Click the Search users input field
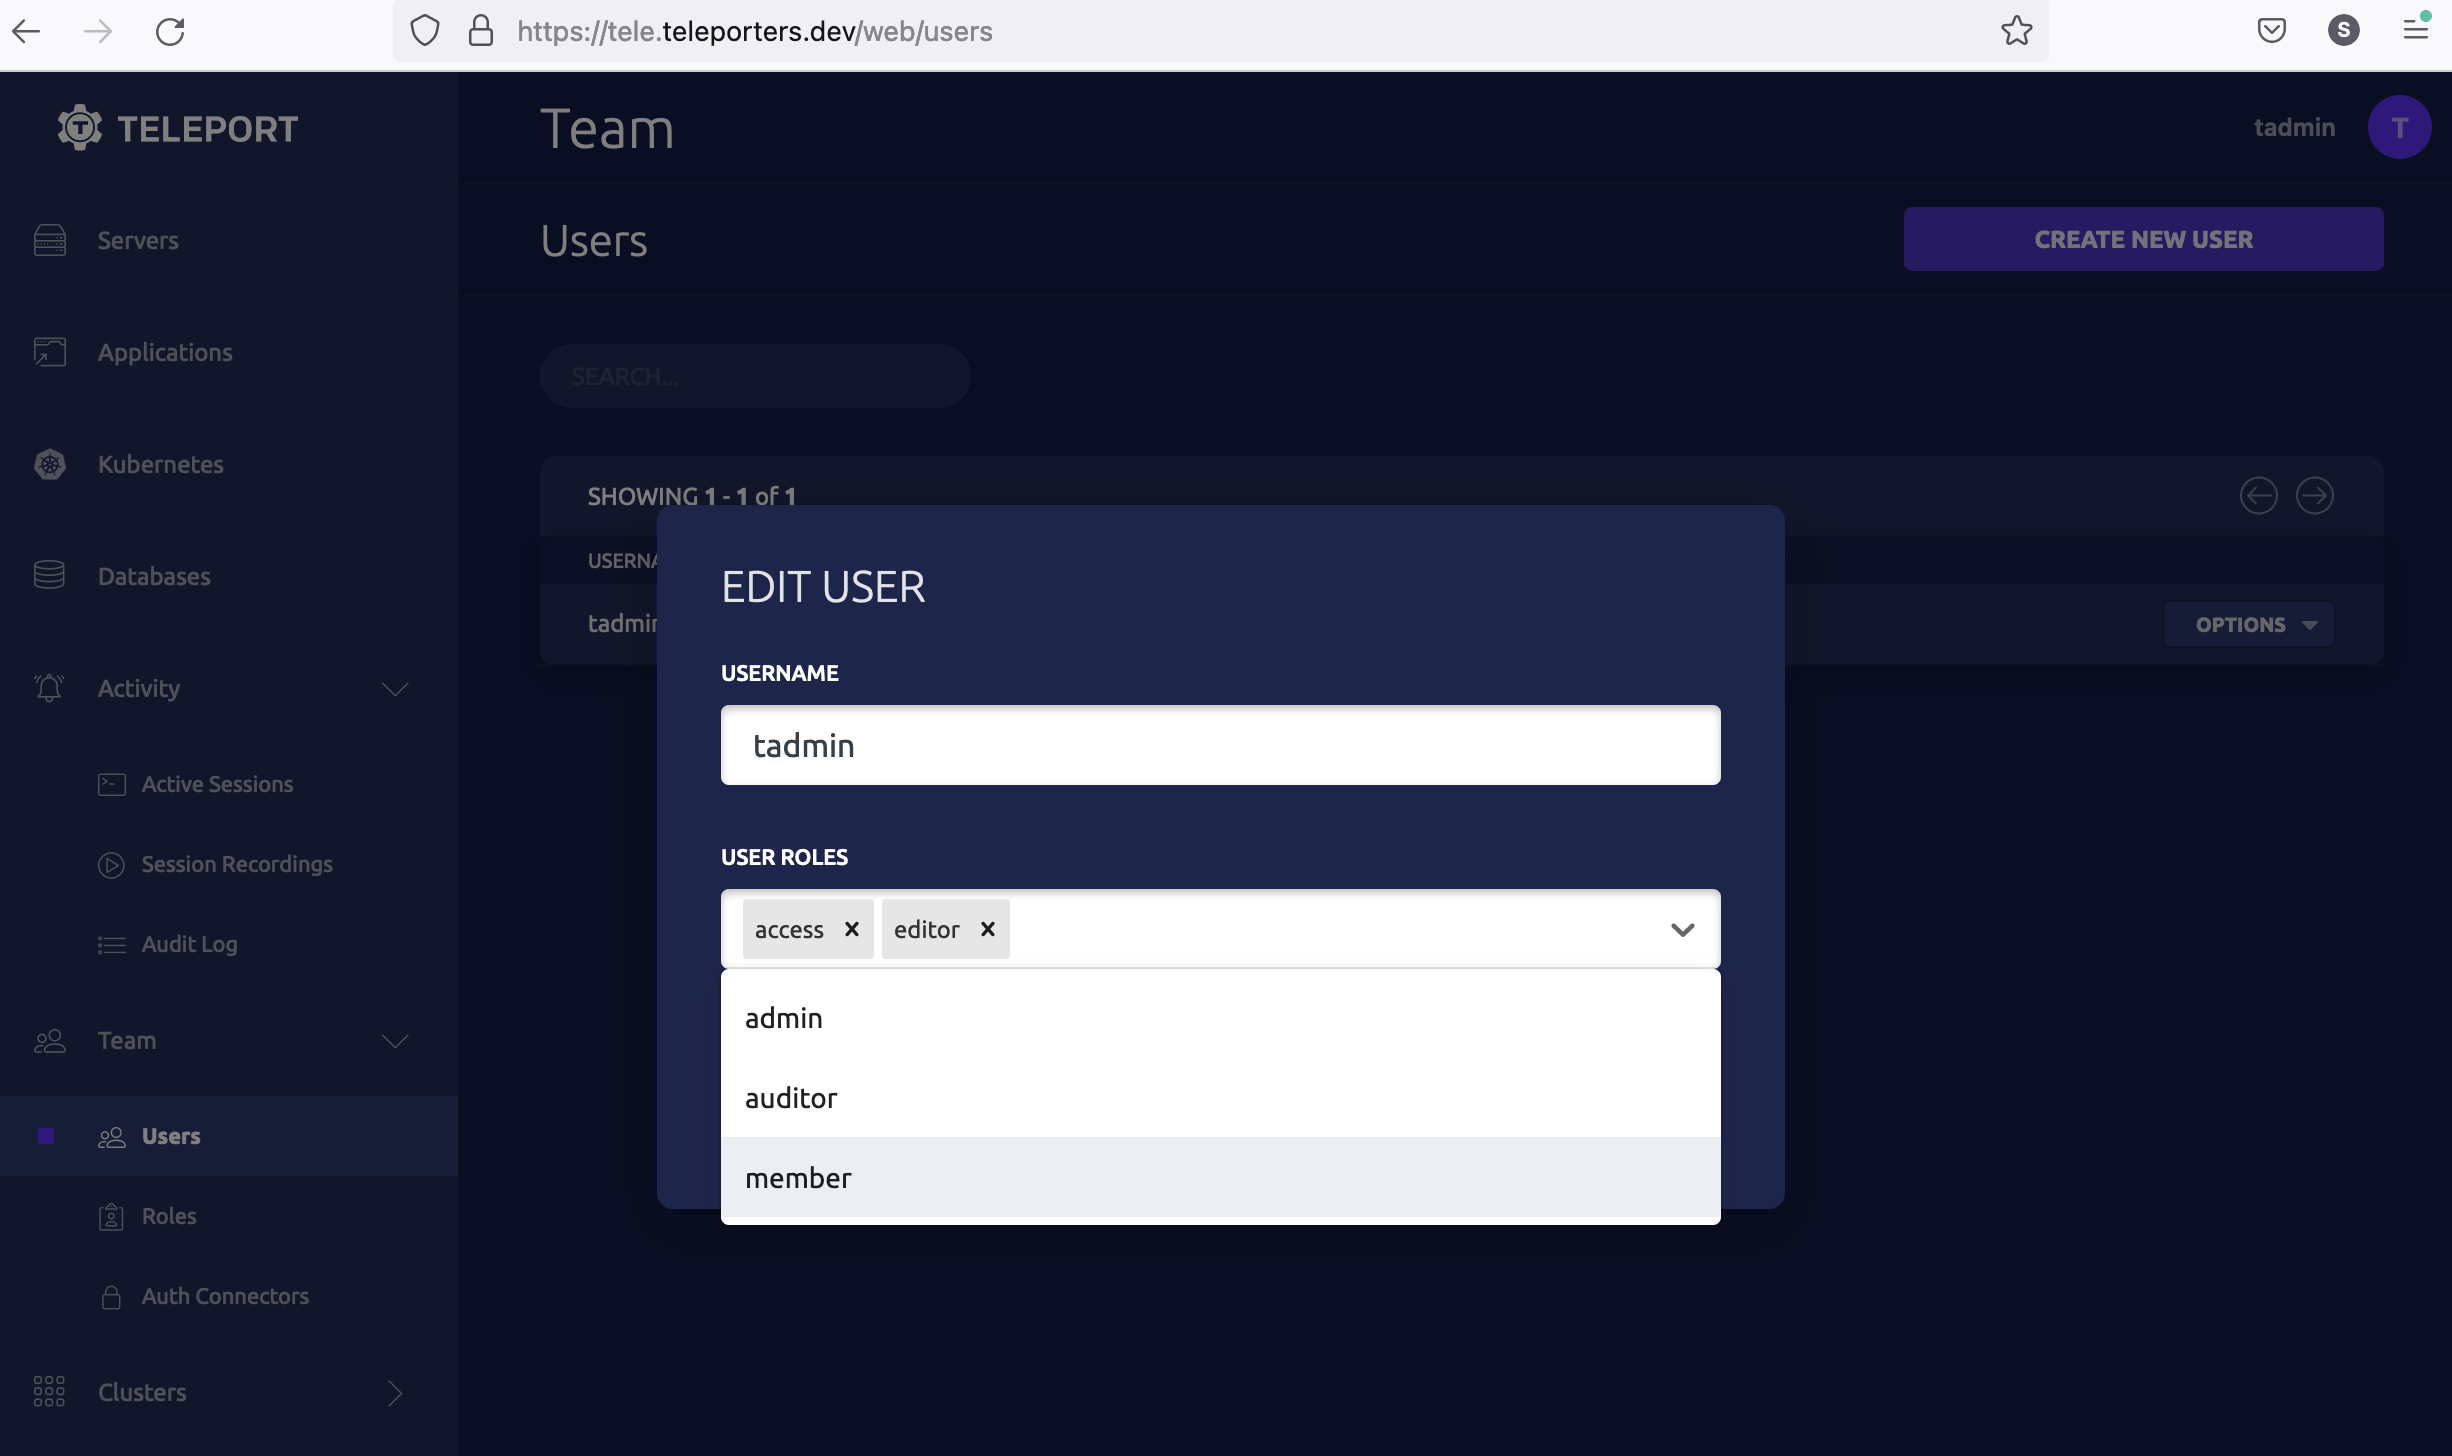 [x=756, y=374]
